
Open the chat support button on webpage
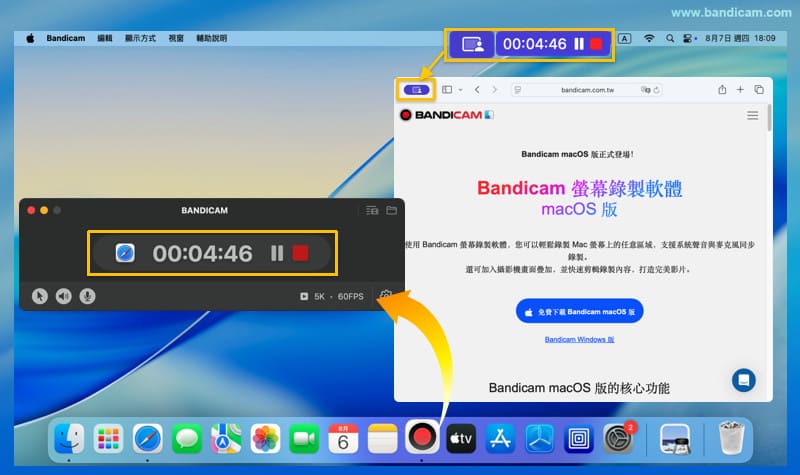[x=744, y=380]
